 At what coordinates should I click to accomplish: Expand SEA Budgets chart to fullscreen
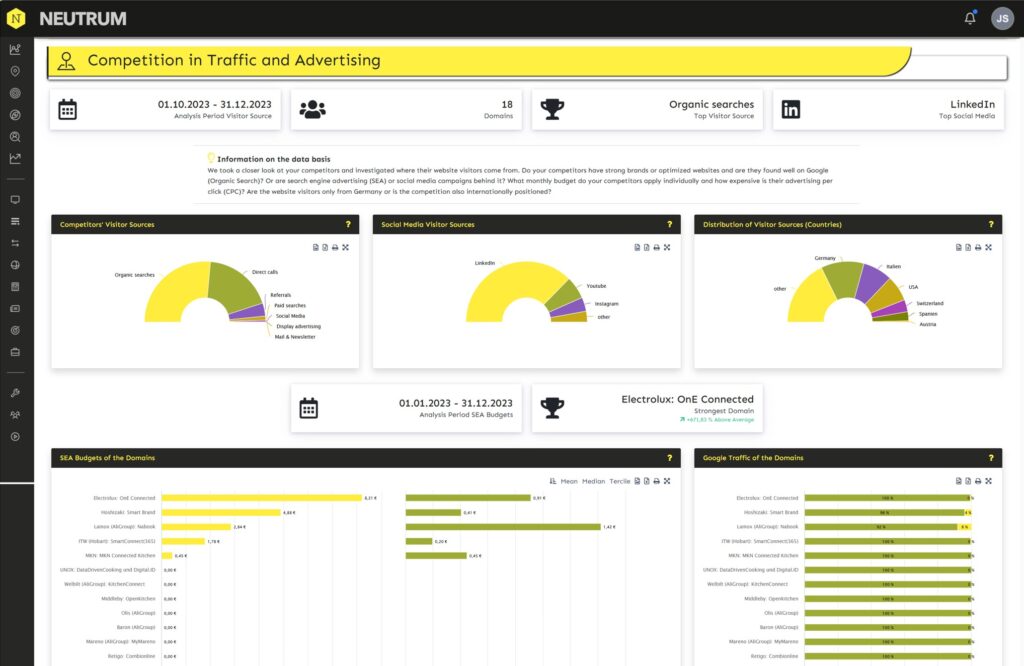pos(667,481)
